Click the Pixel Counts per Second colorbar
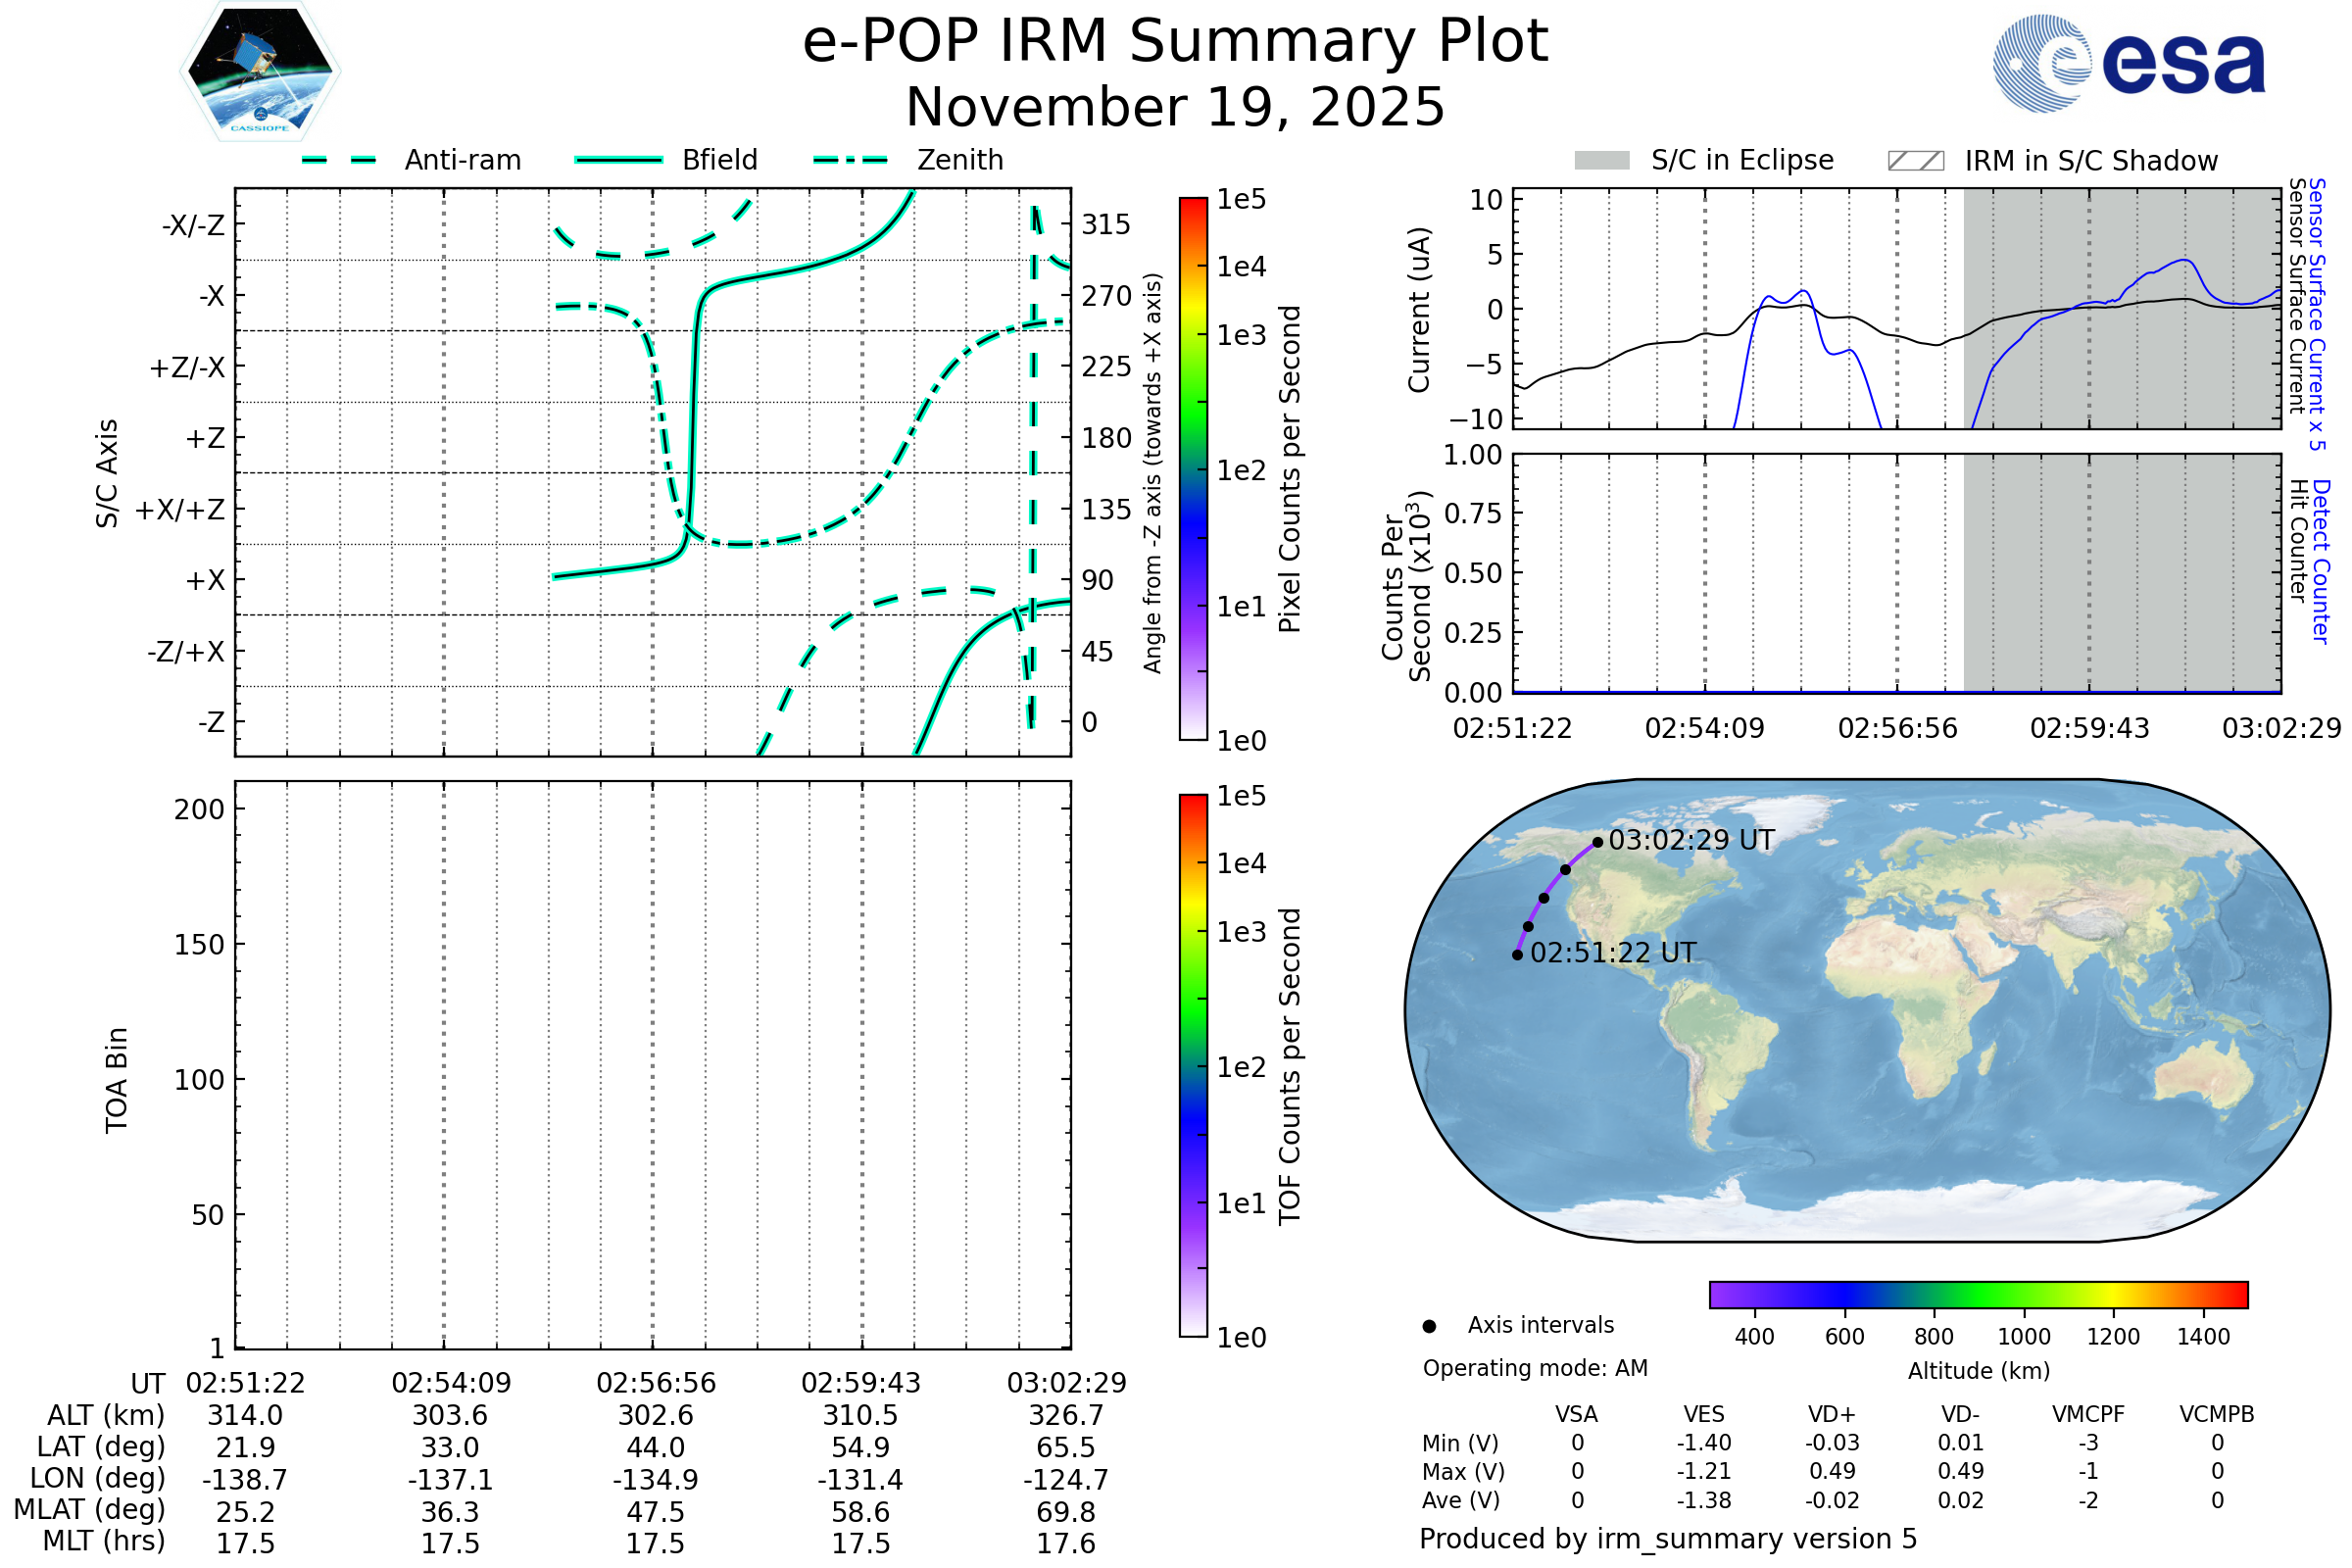The image size is (2352, 1568). (1193, 469)
